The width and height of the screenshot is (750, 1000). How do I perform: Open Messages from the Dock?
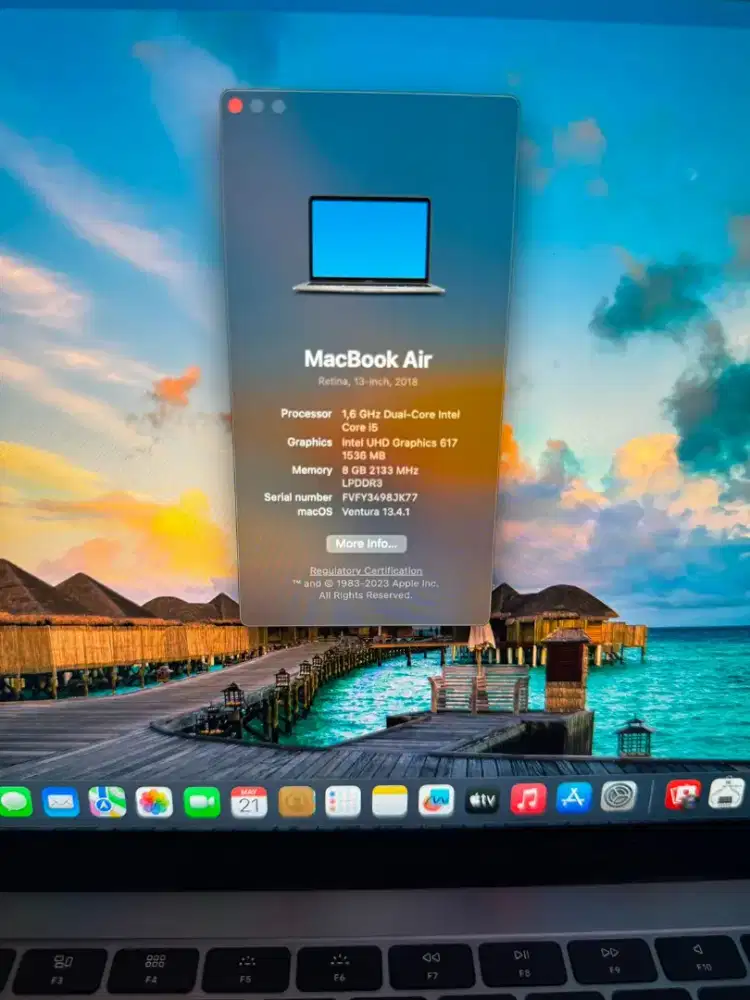coord(15,802)
